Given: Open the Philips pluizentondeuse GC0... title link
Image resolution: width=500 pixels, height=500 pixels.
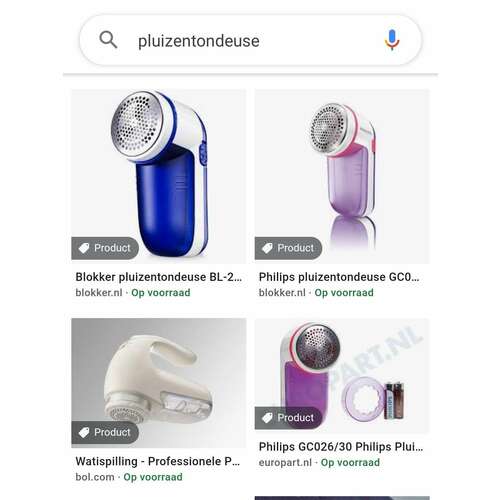Looking at the screenshot, I should 339,277.
